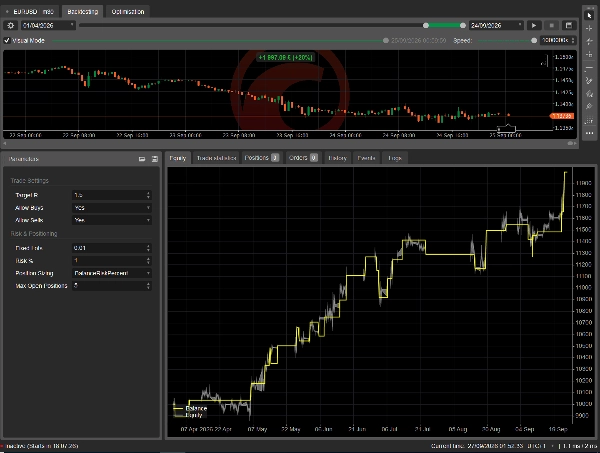Select the crosshair tool in drawing toolbar
The image size is (600, 453).
click(x=589, y=28)
